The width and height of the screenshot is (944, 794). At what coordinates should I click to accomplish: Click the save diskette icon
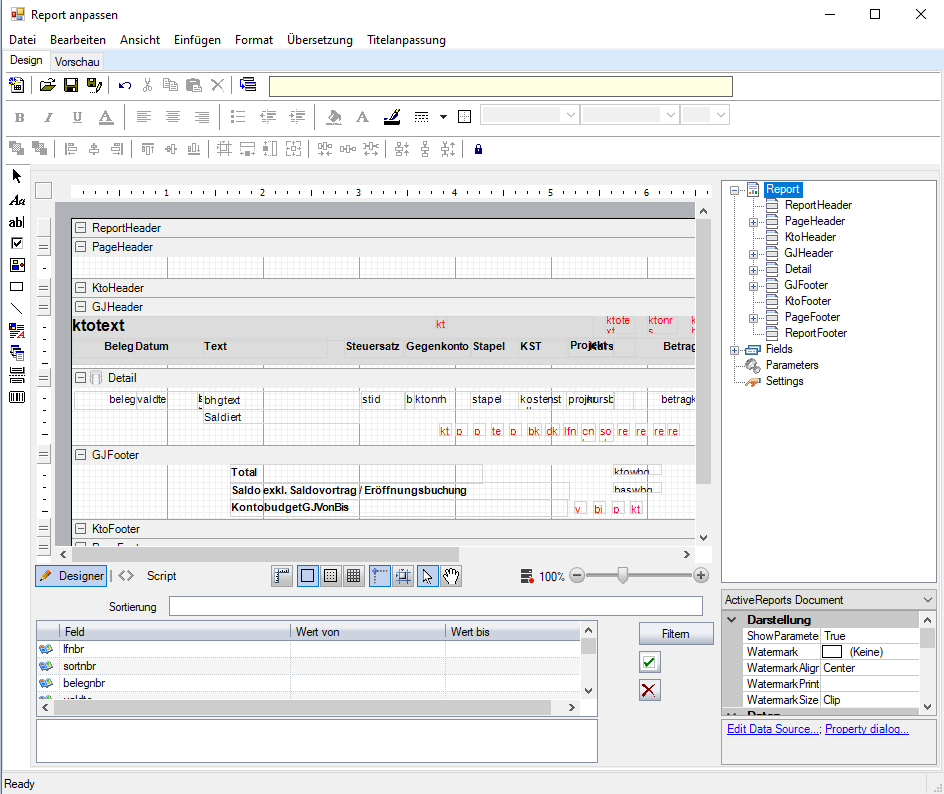coord(71,86)
